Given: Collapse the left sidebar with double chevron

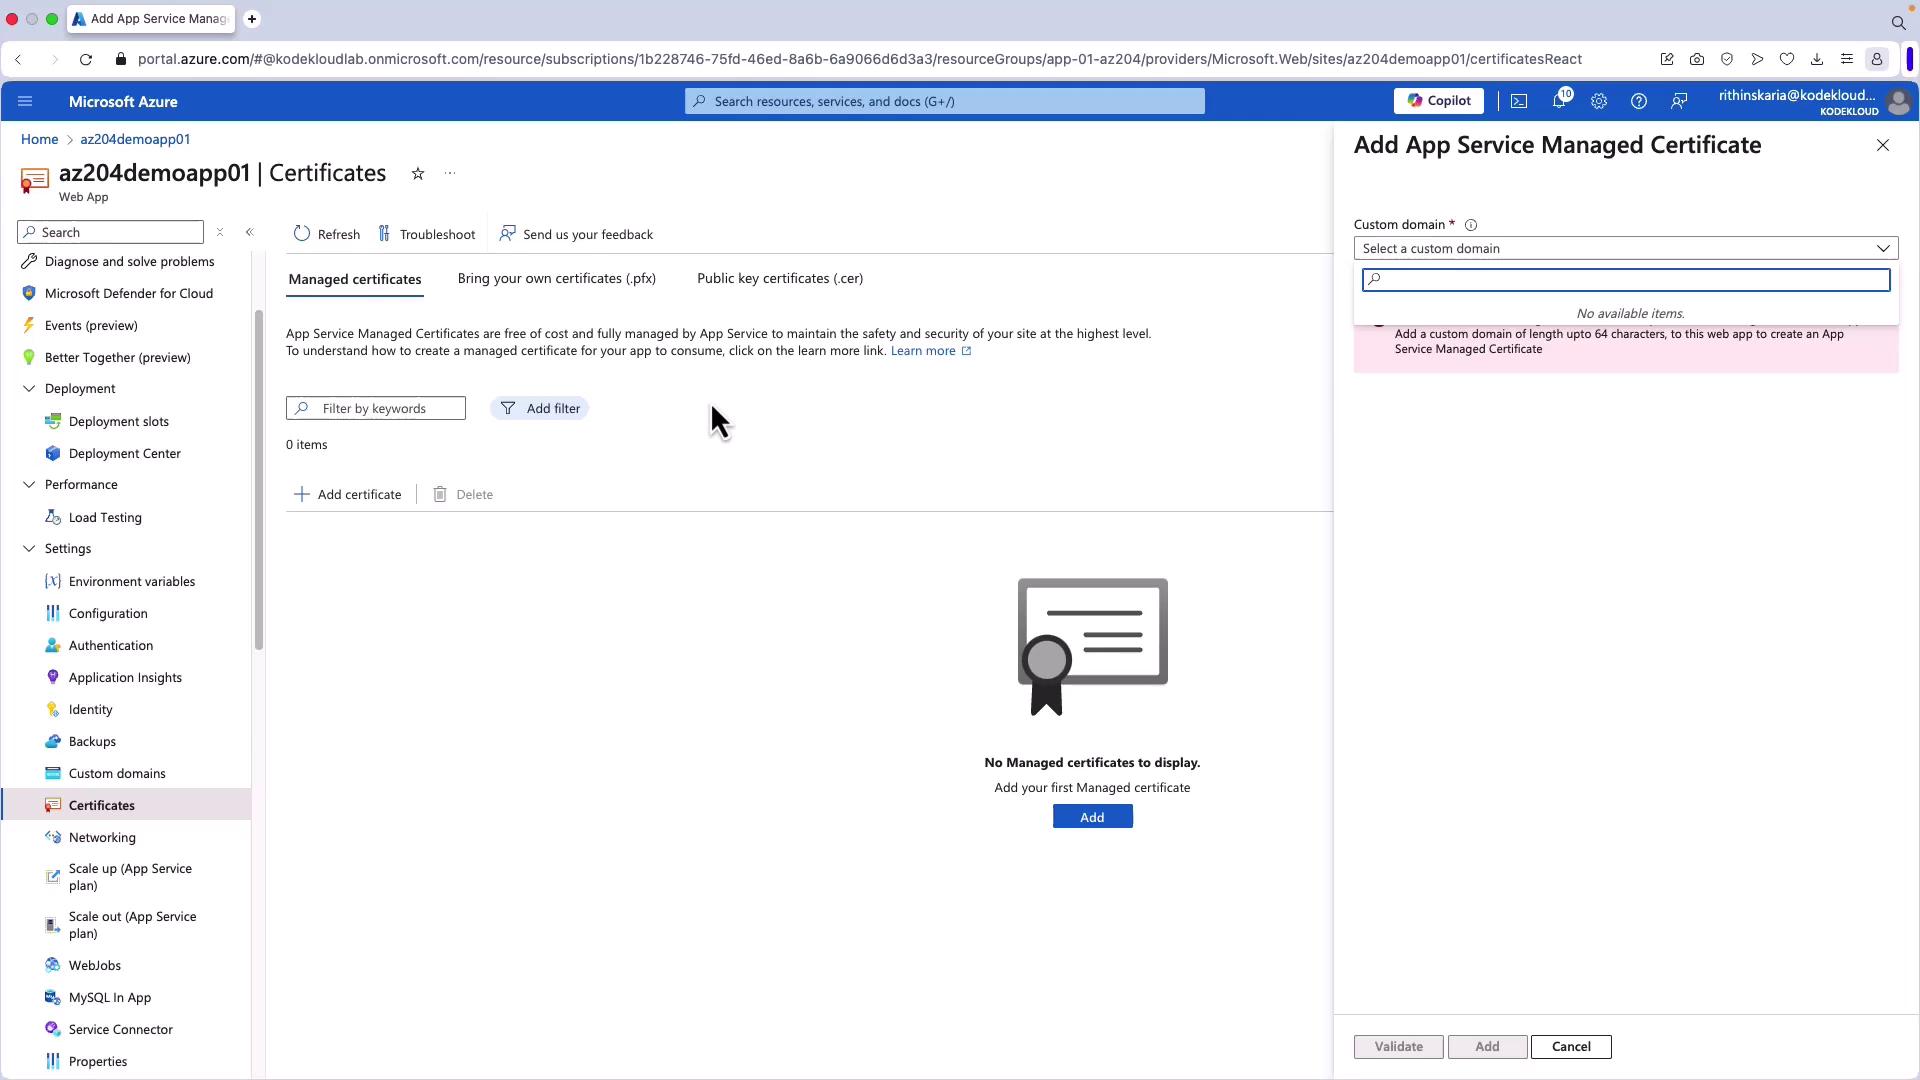Looking at the screenshot, I should (x=249, y=232).
